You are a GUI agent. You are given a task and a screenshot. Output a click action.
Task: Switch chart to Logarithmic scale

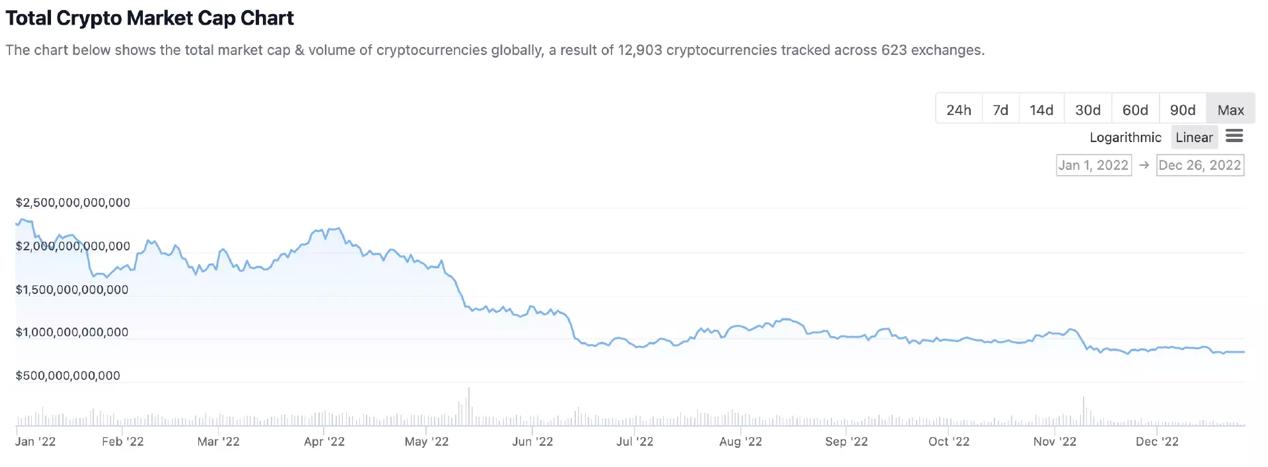(1125, 137)
